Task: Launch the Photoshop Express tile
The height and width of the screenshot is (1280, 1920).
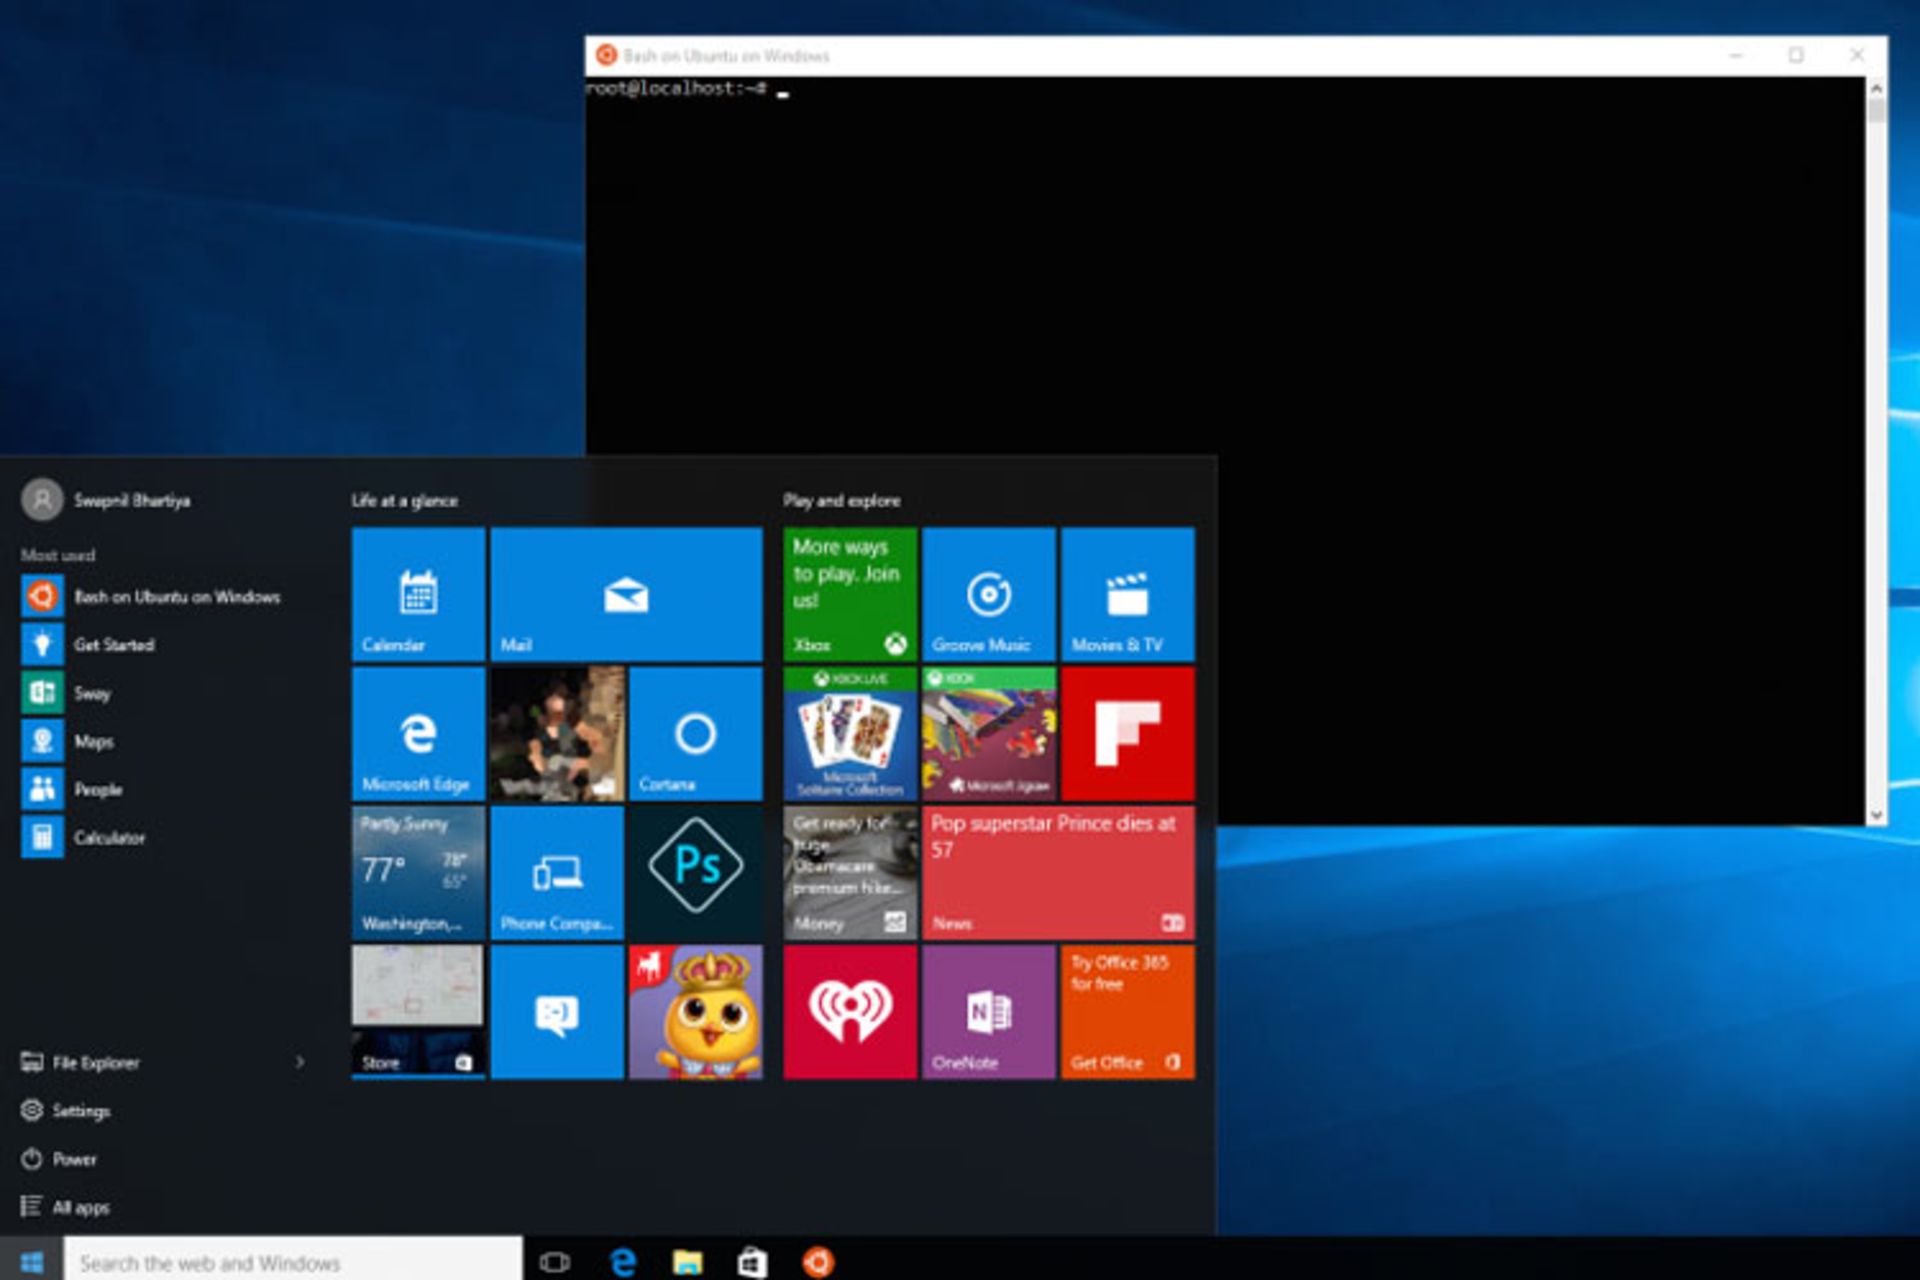Action: (x=696, y=873)
